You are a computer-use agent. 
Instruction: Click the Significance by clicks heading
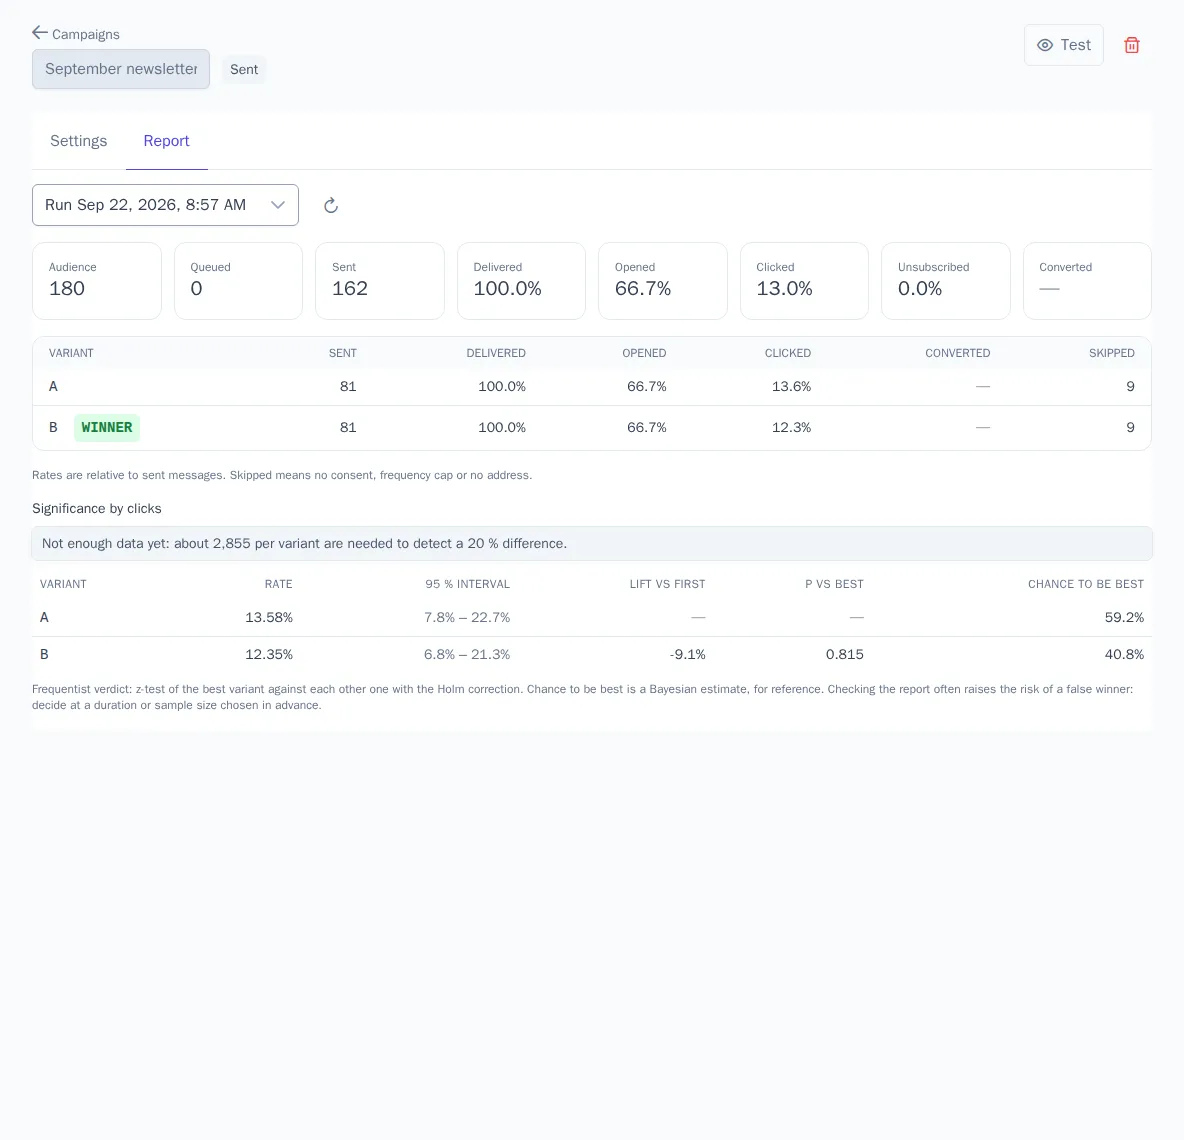pos(97,509)
